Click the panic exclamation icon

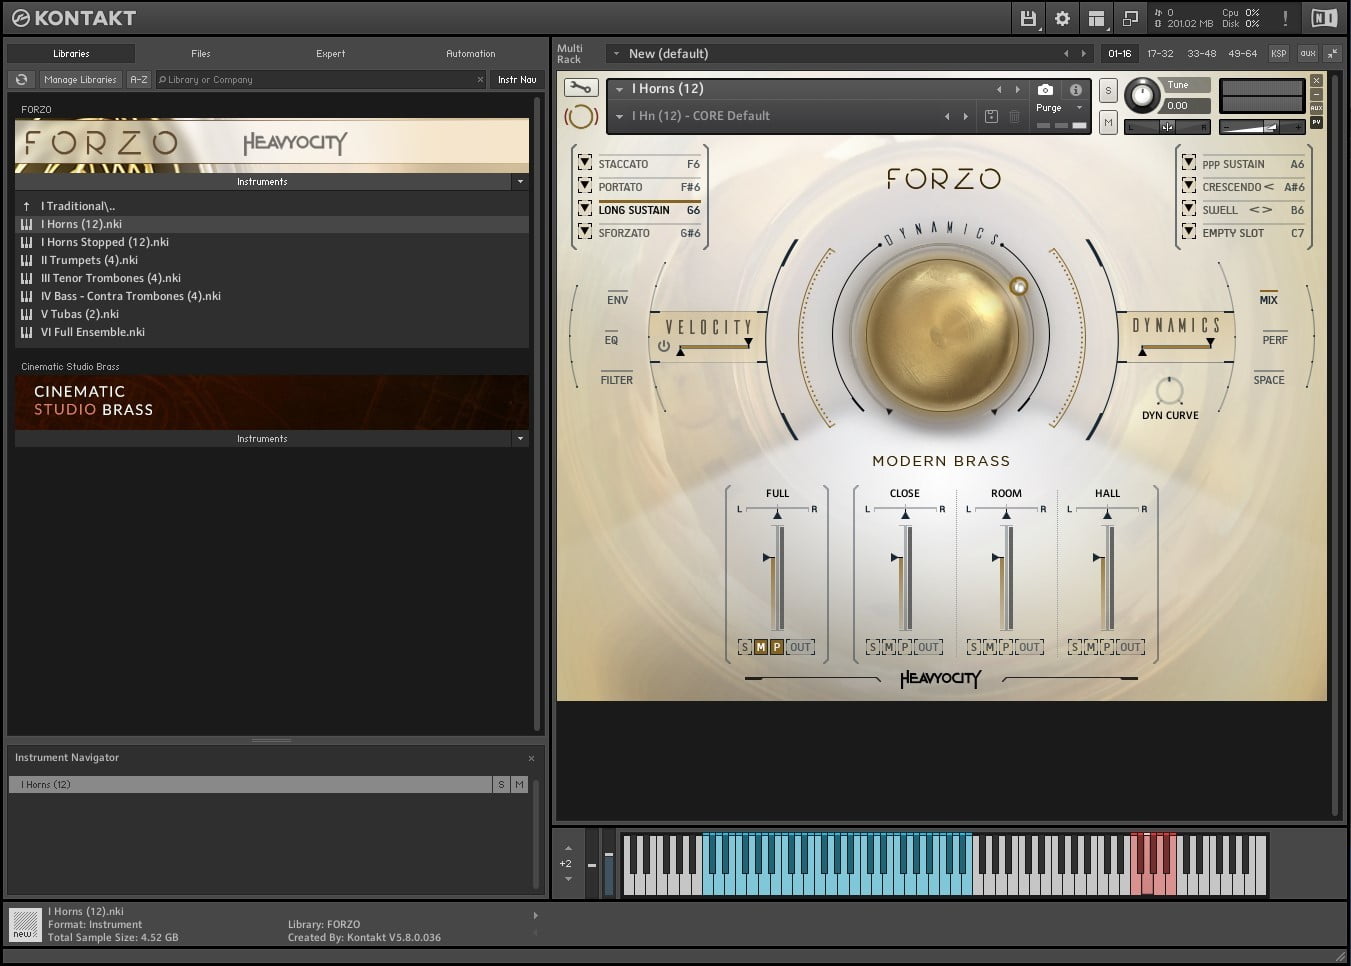1285,18
